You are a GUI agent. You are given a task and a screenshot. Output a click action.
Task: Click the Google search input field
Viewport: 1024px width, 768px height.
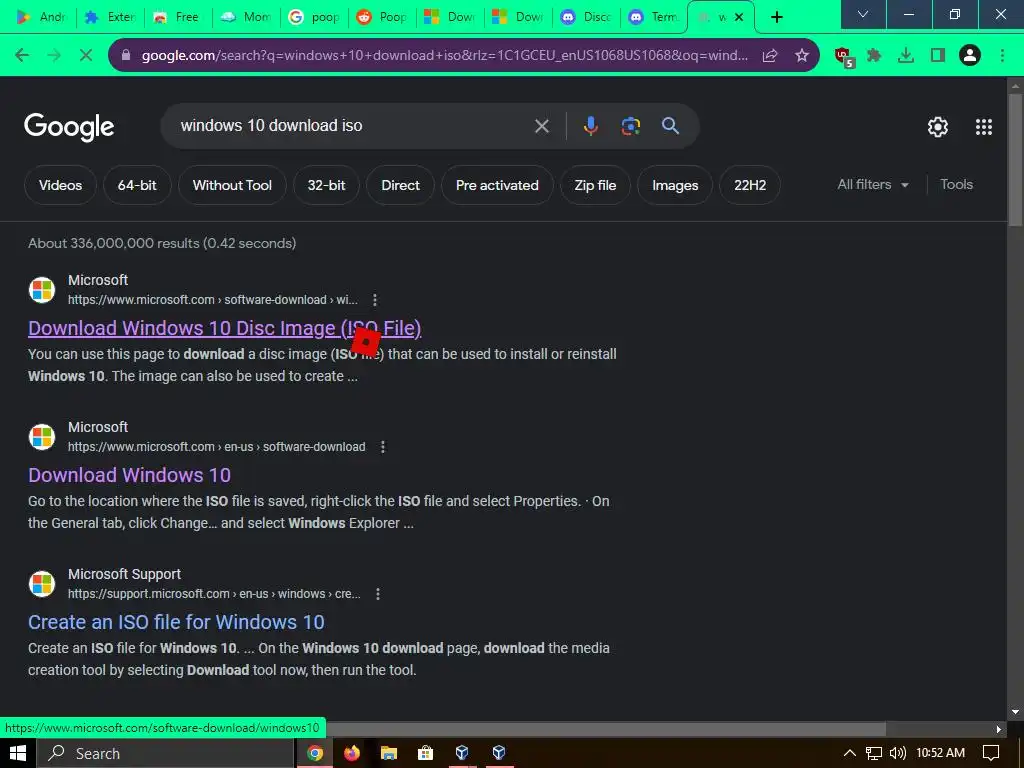(x=353, y=125)
